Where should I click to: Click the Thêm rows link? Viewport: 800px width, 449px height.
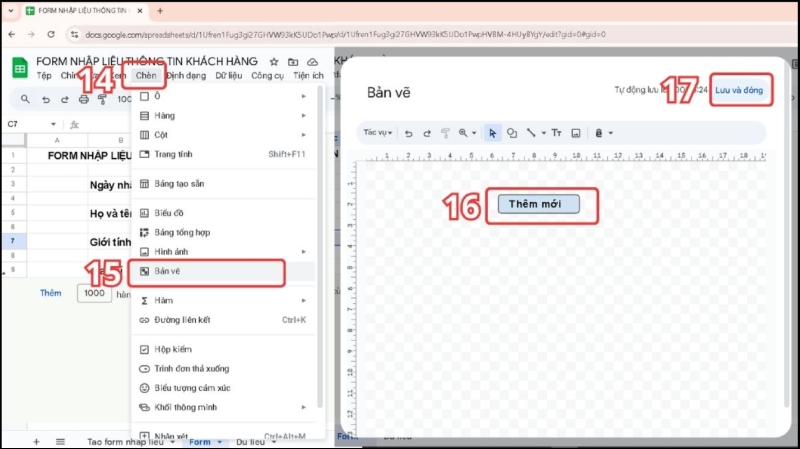click(51, 293)
